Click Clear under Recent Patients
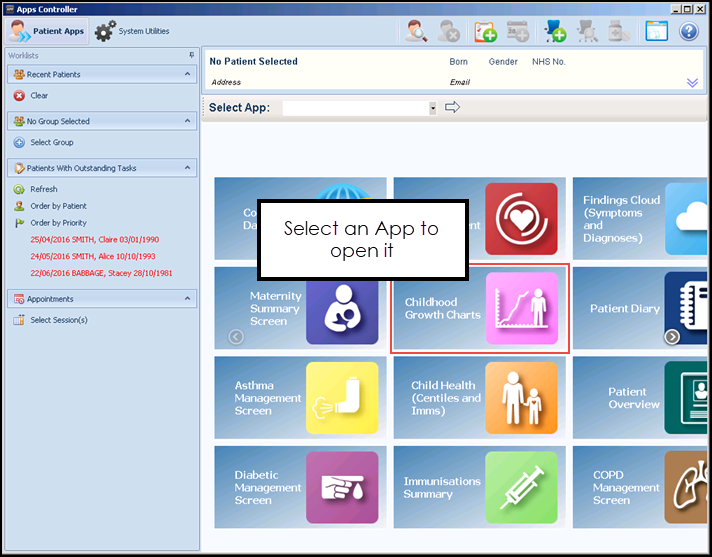Image resolution: width=712 pixels, height=557 pixels. click(x=39, y=96)
